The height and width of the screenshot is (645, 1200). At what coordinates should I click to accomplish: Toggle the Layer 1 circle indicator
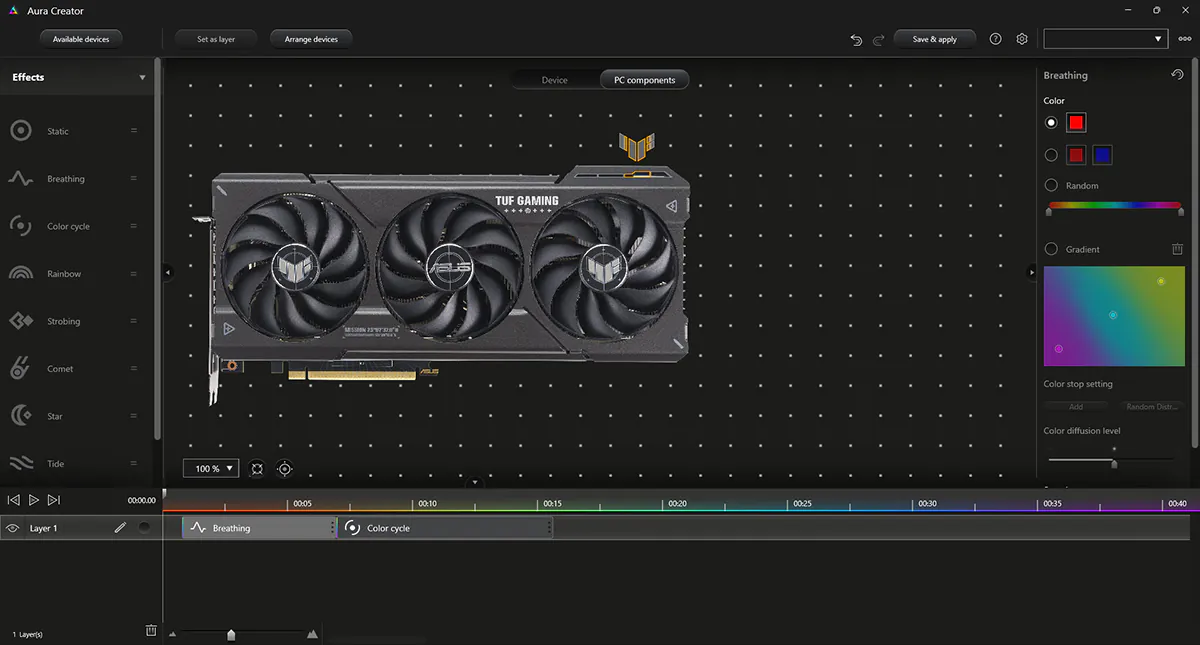coord(145,527)
